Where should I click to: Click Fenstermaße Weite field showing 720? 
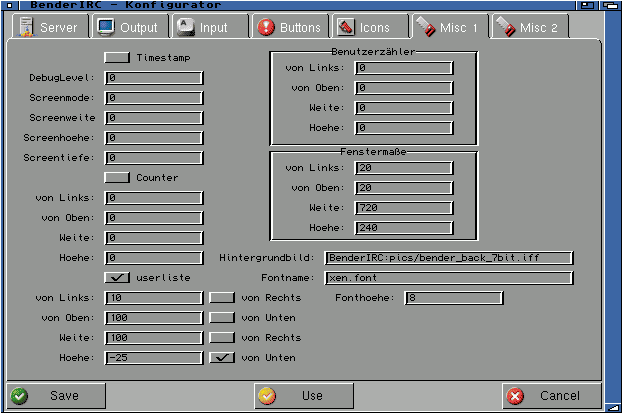point(404,208)
